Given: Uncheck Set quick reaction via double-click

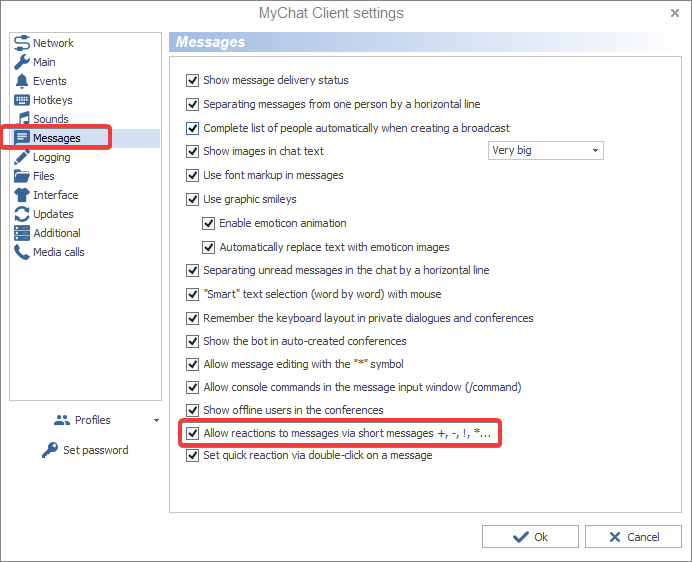Looking at the screenshot, I should point(193,455).
